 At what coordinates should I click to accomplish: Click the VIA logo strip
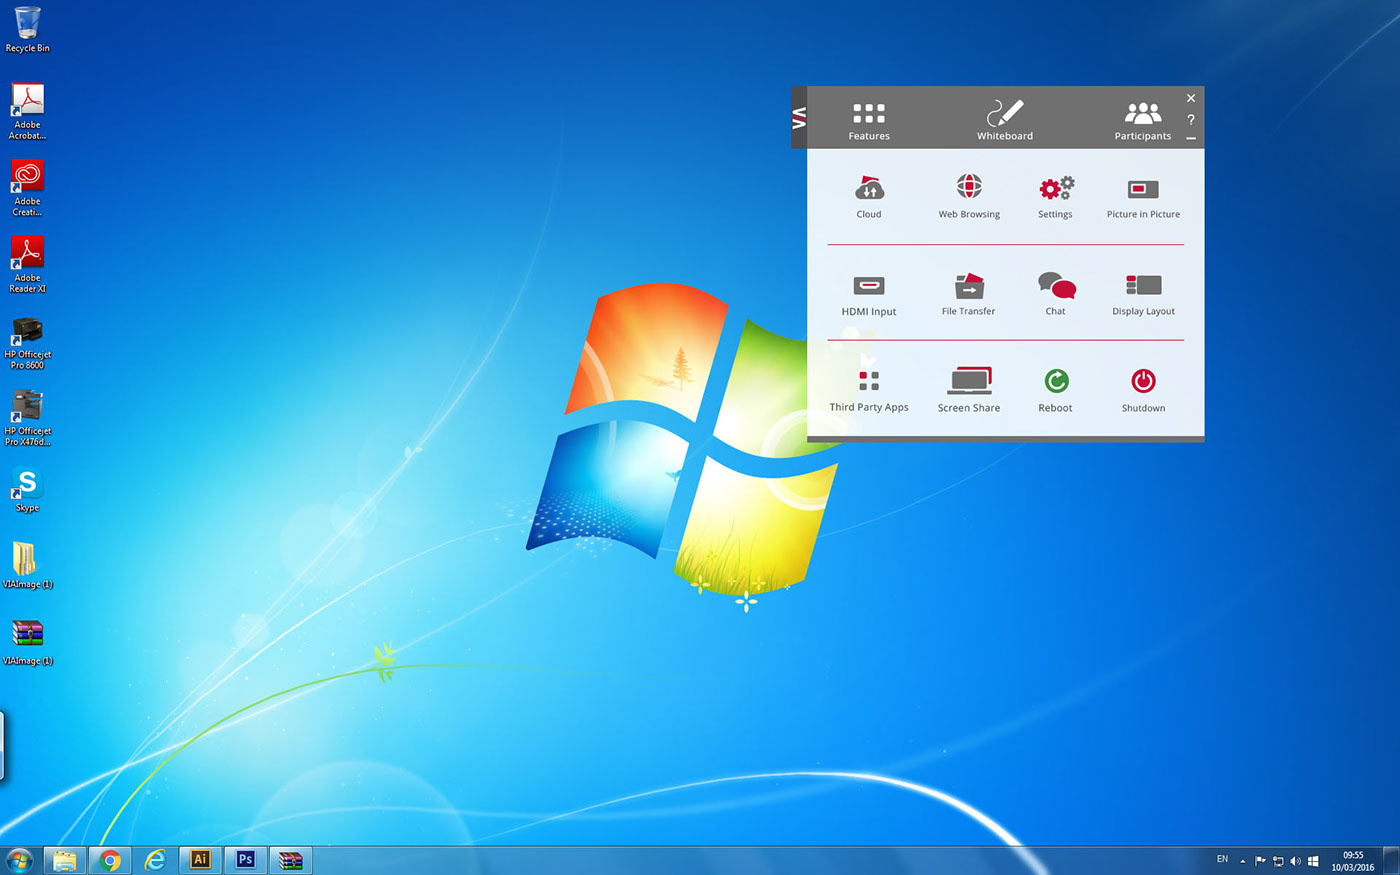(799, 118)
